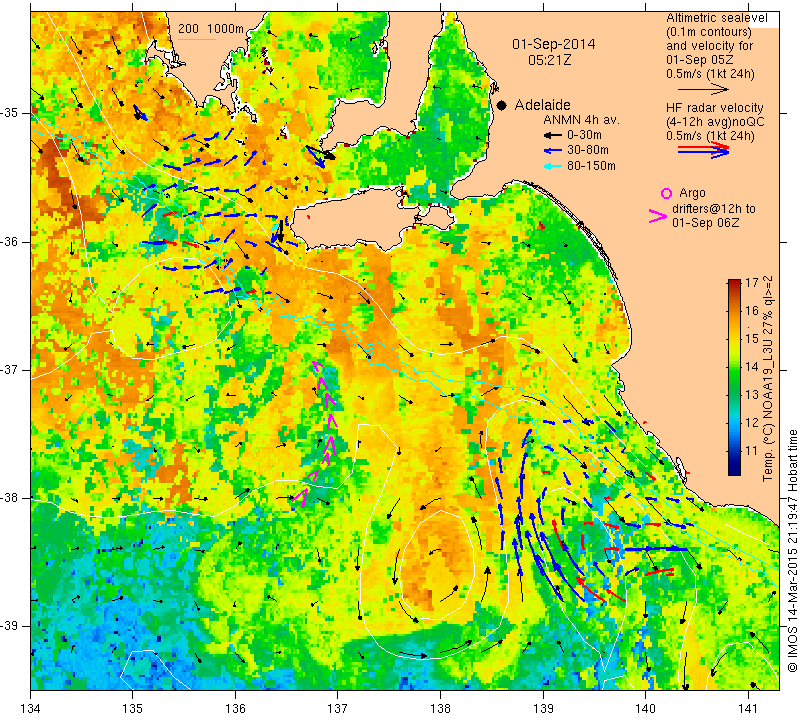Click the magenta drifters chevron legend symbol
Viewport: 800px width, 720px height.
[x=658, y=216]
